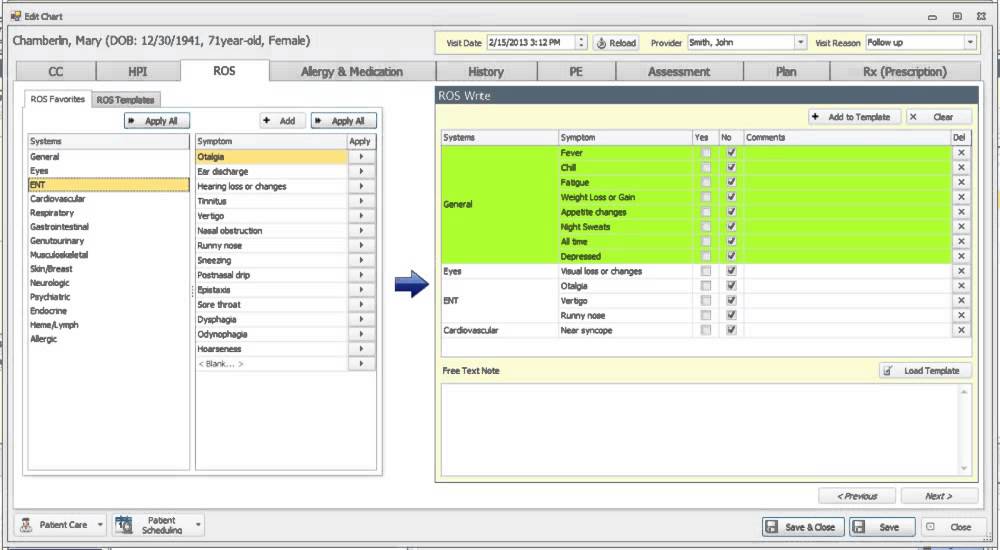Delete the Weight Loss or Gain row

point(961,197)
